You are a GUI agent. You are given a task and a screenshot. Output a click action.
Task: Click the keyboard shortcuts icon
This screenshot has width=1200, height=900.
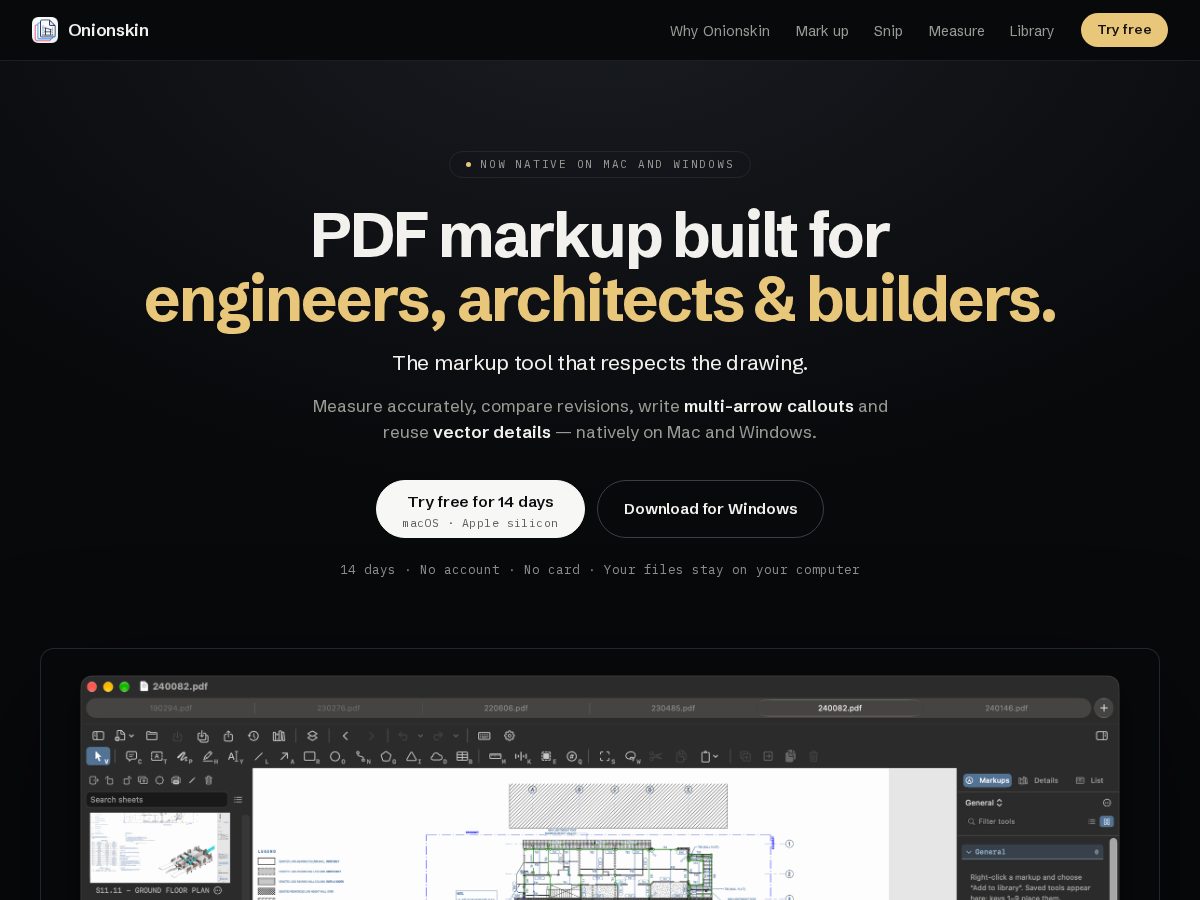tap(484, 736)
